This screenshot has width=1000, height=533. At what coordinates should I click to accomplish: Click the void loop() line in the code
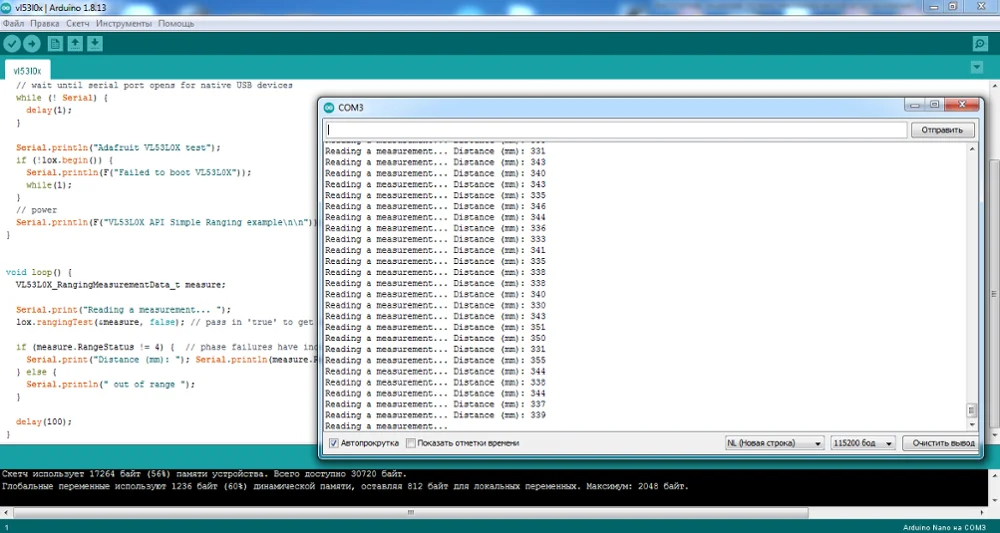click(39, 272)
